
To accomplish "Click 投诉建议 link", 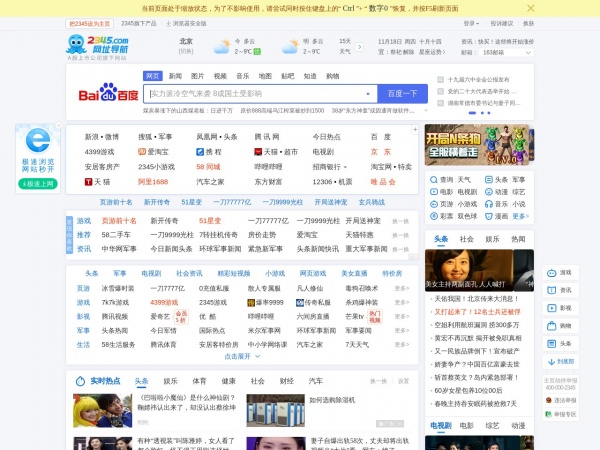I will coord(502,24).
